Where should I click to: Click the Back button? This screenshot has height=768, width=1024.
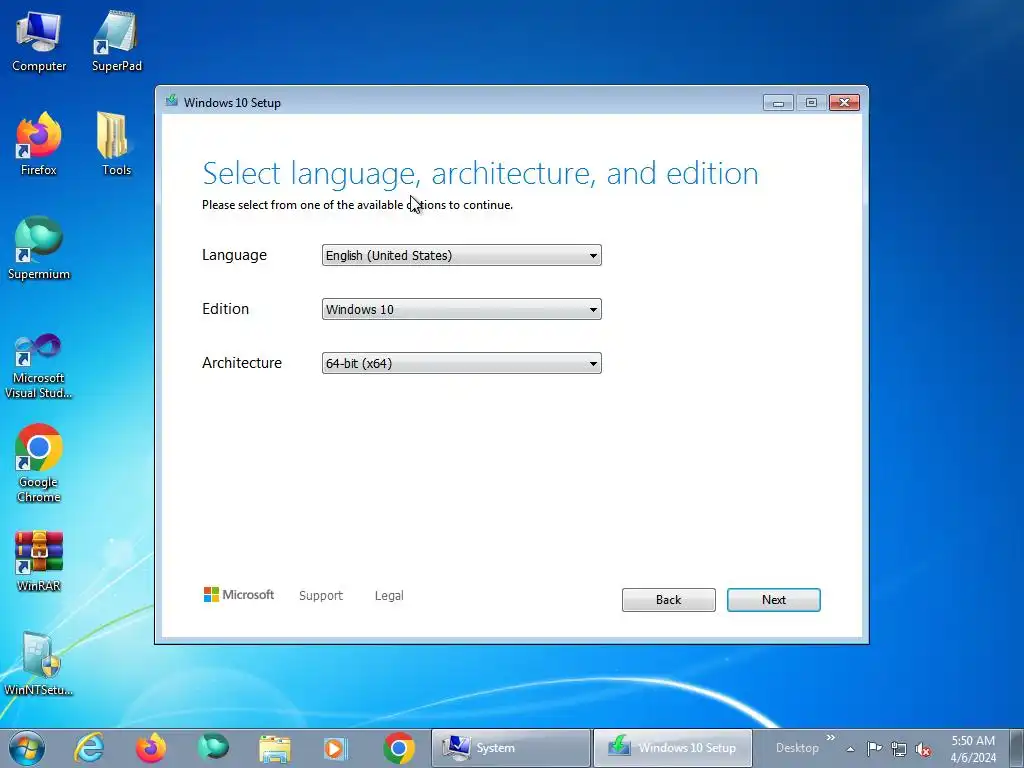tap(669, 600)
